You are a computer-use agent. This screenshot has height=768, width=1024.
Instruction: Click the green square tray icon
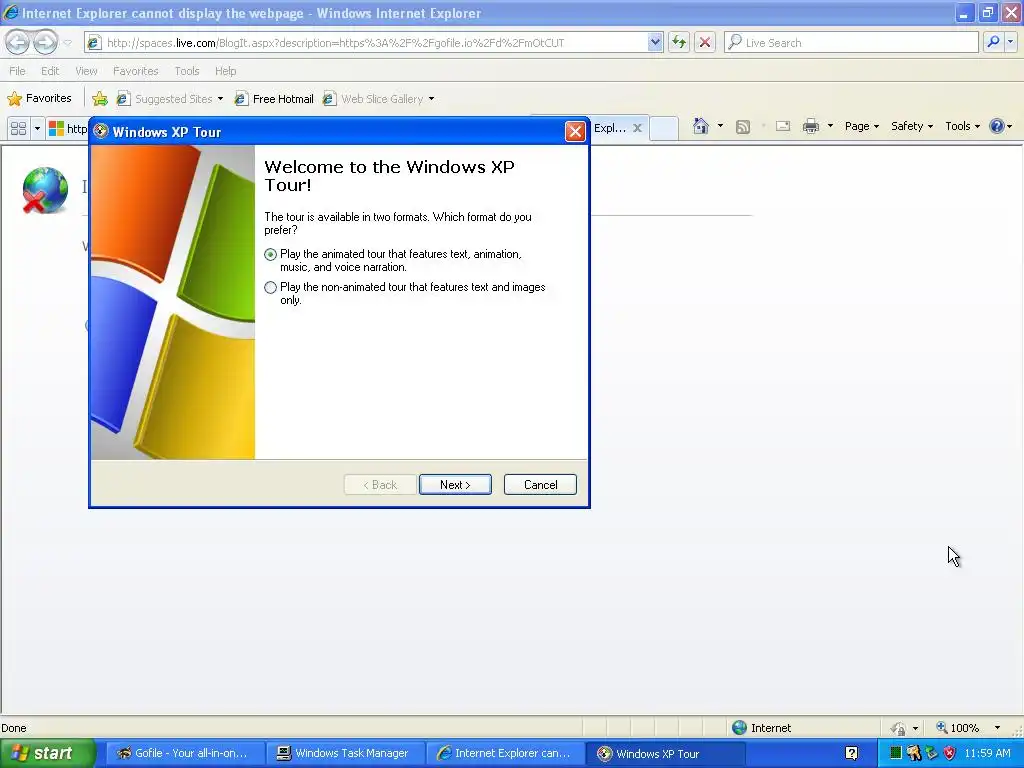tap(896, 753)
